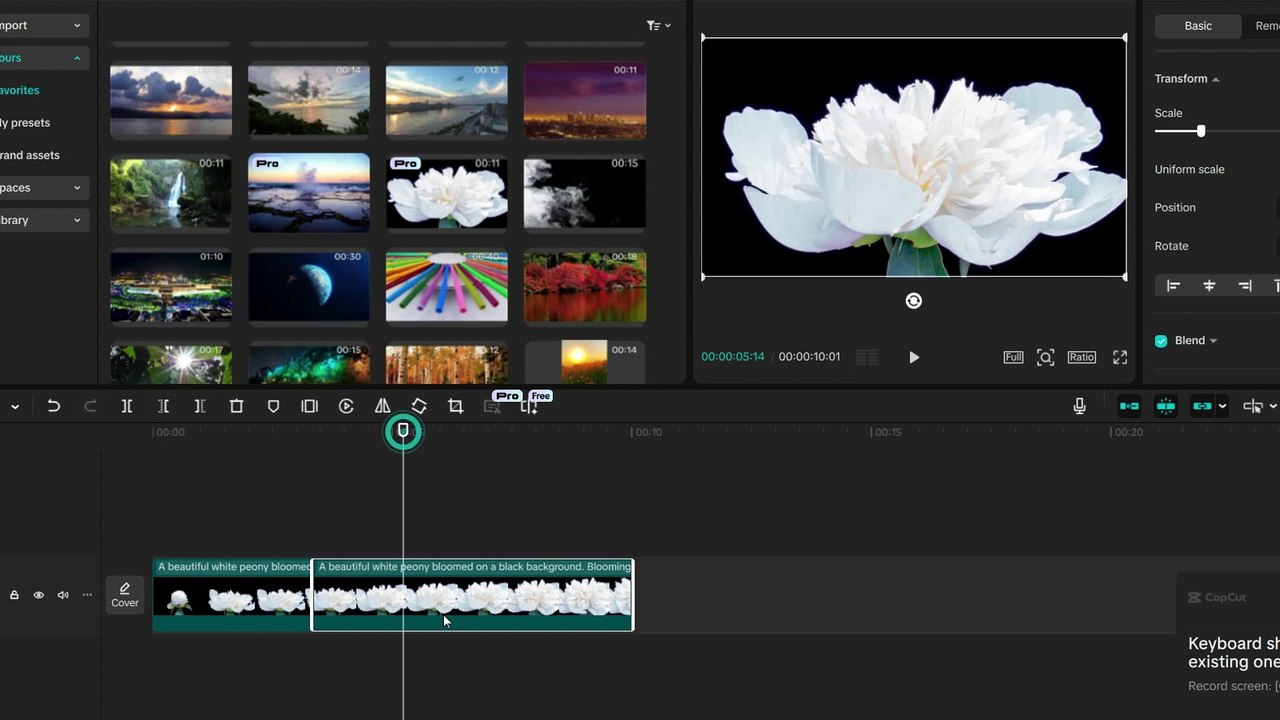Click the Delete right trim tool
The image size is (1280, 720).
(x=200, y=406)
